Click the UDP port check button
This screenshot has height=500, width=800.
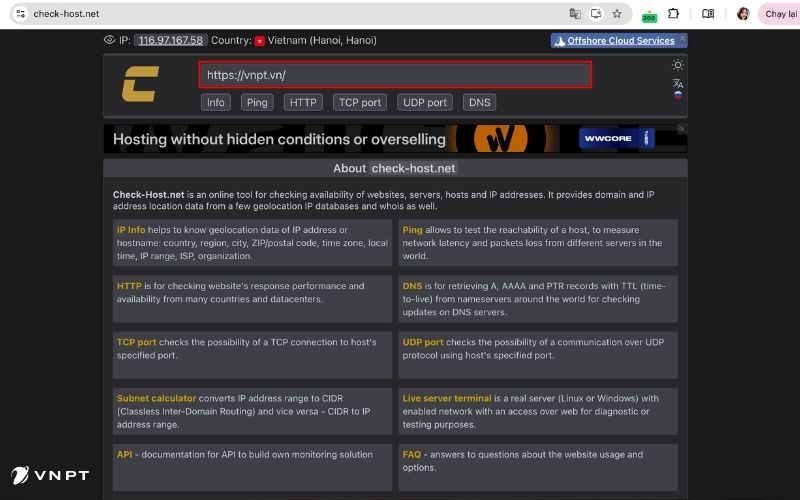point(424,103)
